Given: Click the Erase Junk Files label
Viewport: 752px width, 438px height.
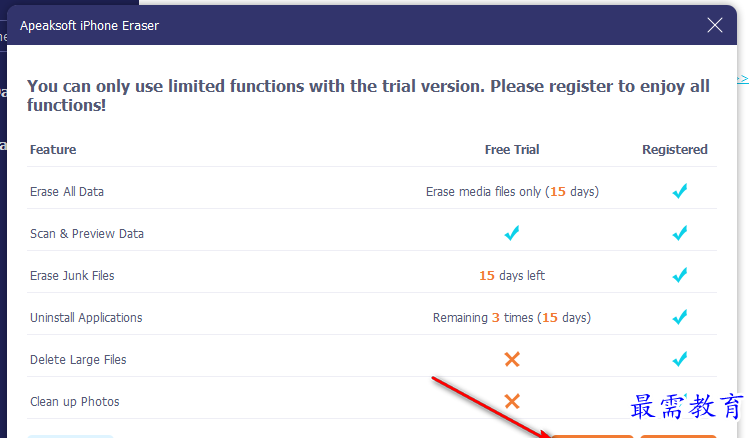Looking at the screenshot, I should [72, 275].
